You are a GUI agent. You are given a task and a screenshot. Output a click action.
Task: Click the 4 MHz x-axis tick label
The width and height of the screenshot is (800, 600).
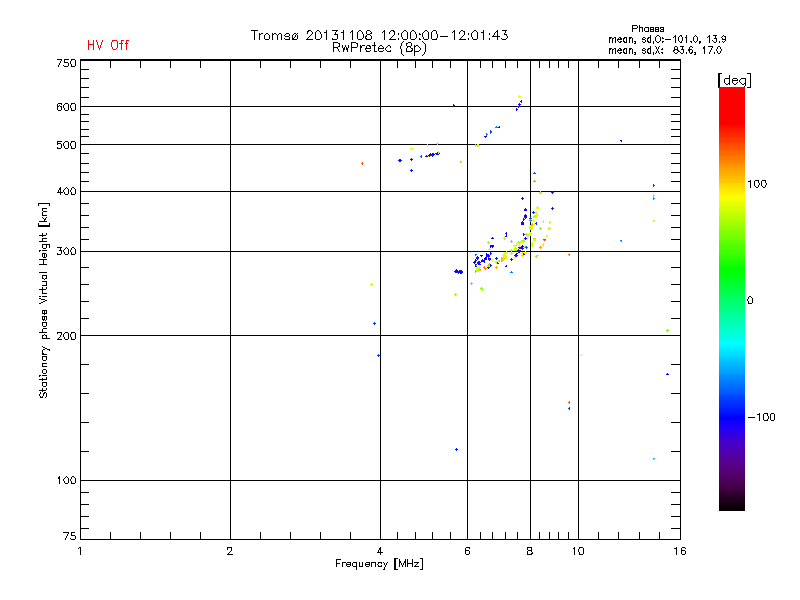point(379,551)
